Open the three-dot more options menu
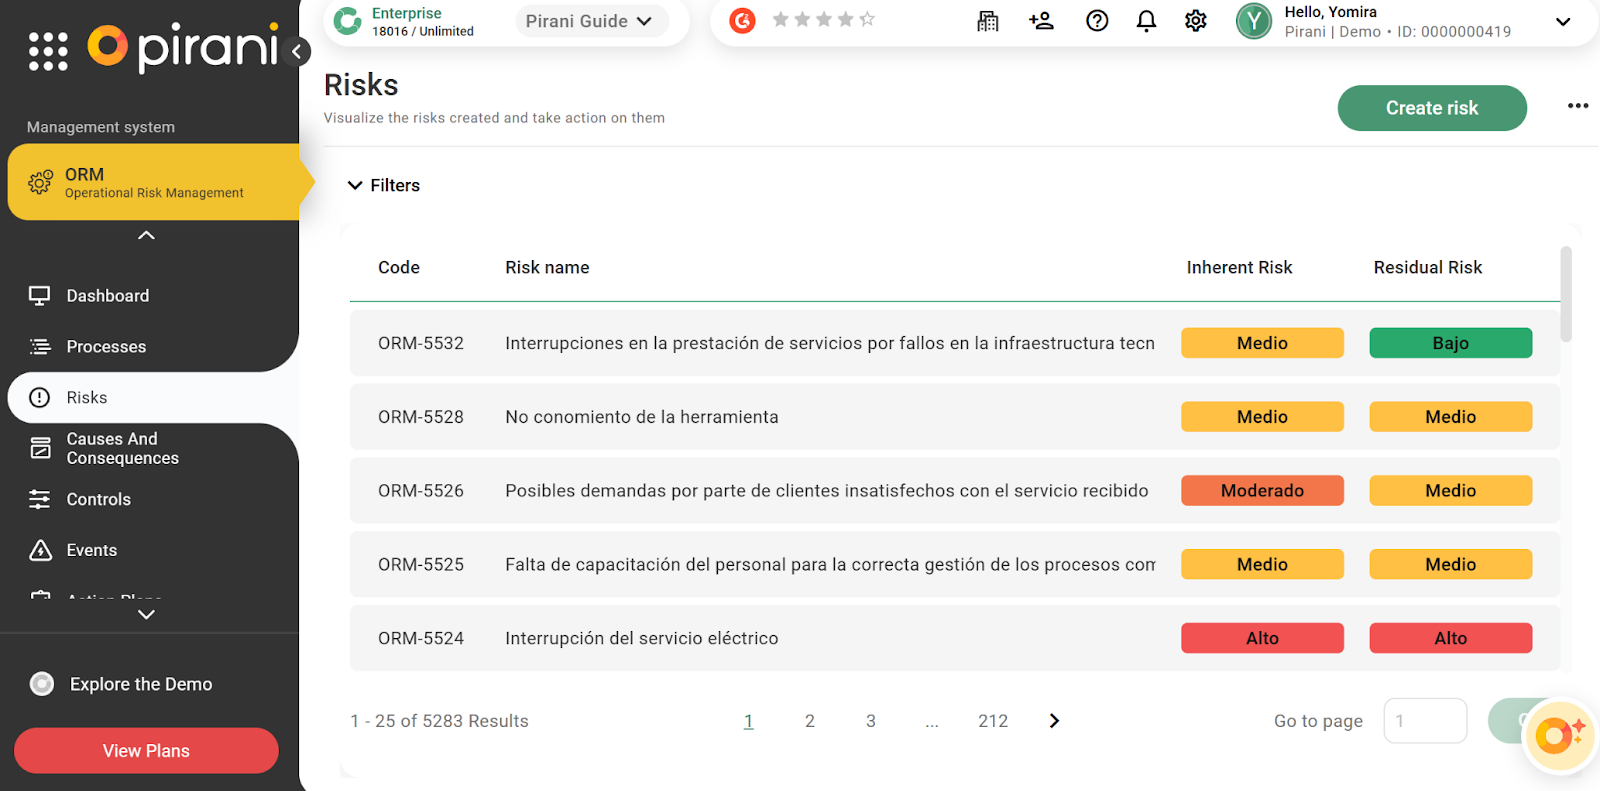This screenshot has width=1600, height=791. (1577, 106)
